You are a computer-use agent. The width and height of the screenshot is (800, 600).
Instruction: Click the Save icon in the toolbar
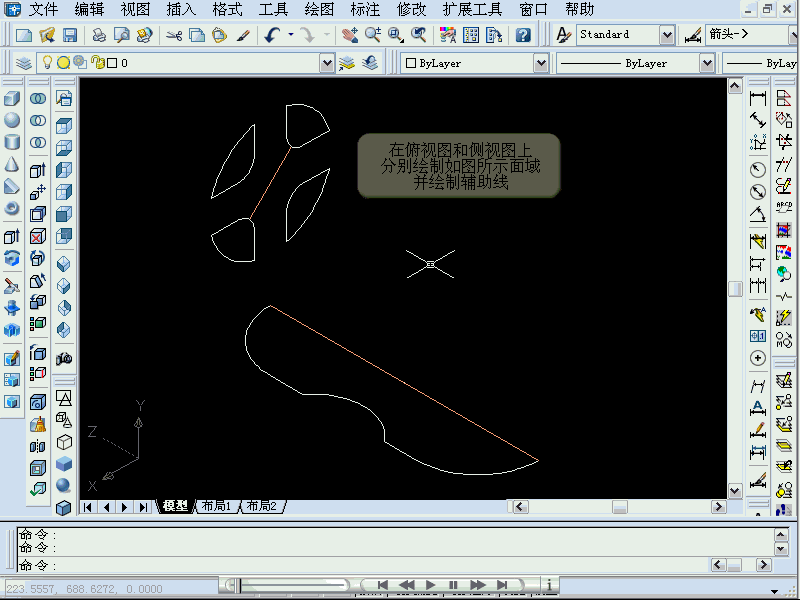pyautogui.click(x=70, y=35)
